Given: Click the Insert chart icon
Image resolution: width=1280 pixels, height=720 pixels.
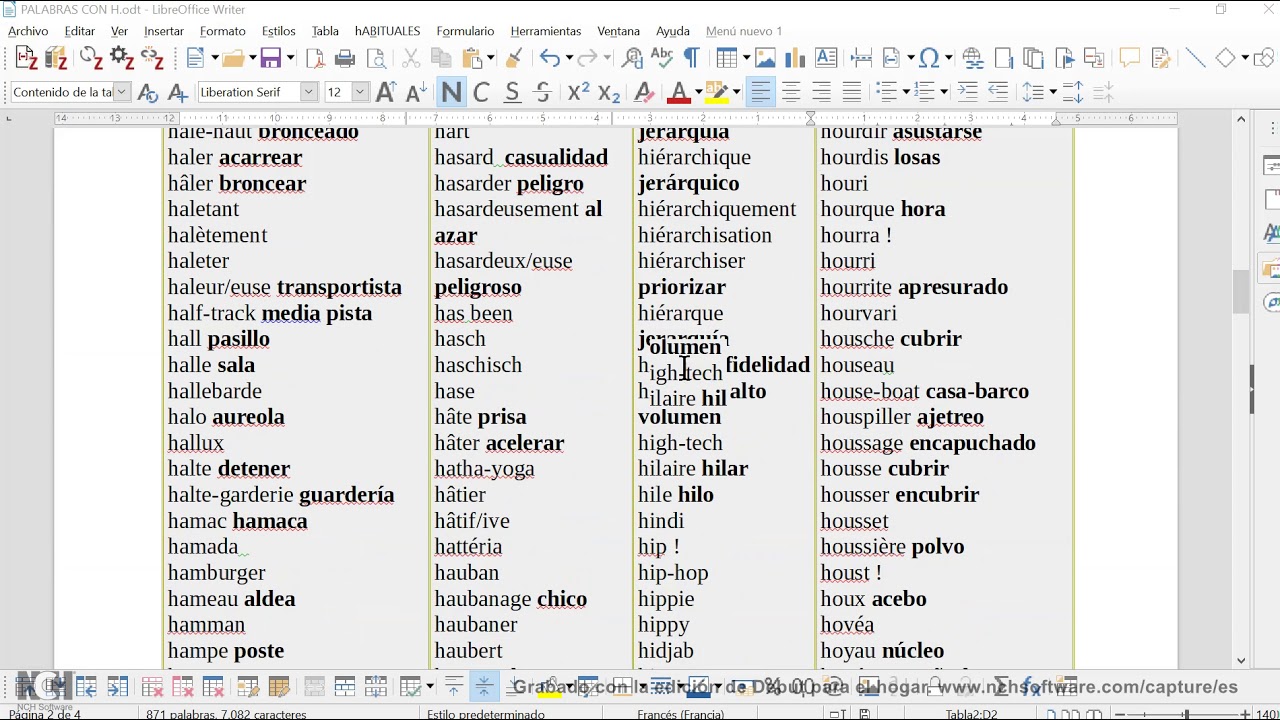Looking at the screenshot, I should tap(796, 58).
